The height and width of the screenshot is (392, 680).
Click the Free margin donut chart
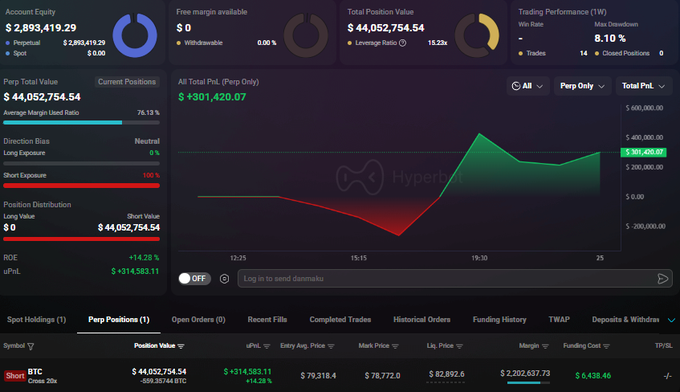[x=306, y=35]
